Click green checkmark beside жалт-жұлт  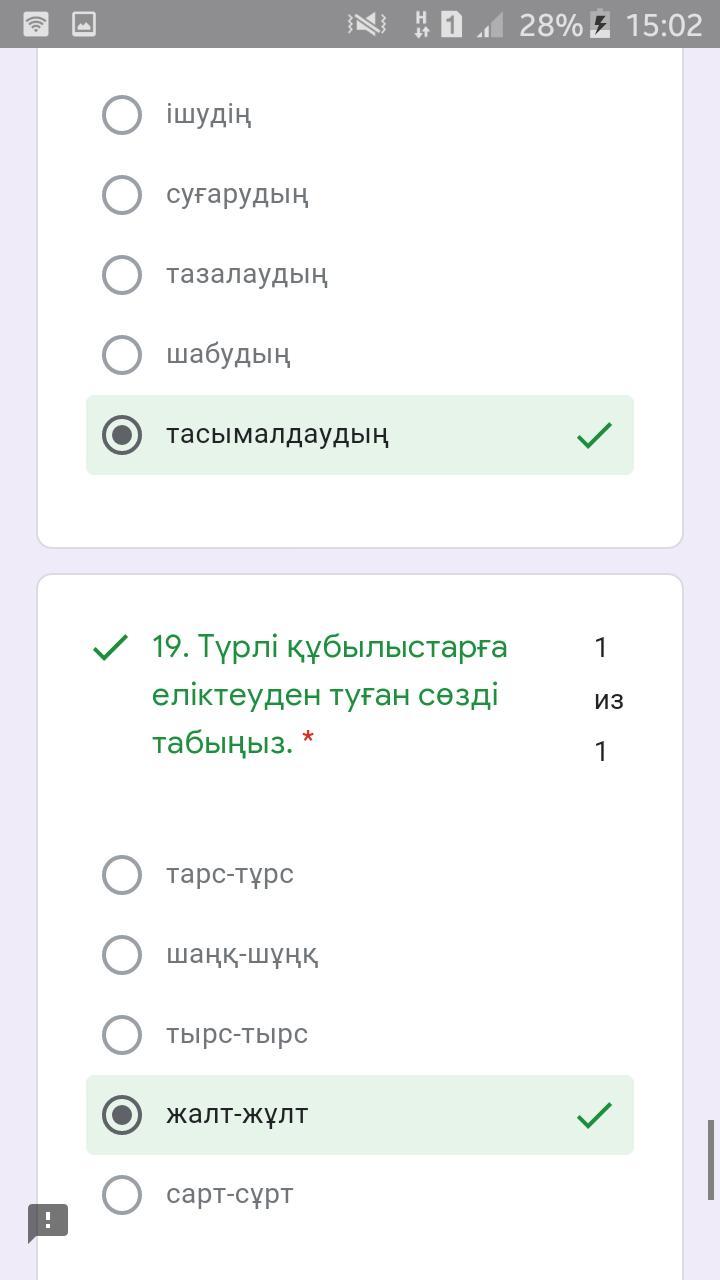(x=594, y=1115)
